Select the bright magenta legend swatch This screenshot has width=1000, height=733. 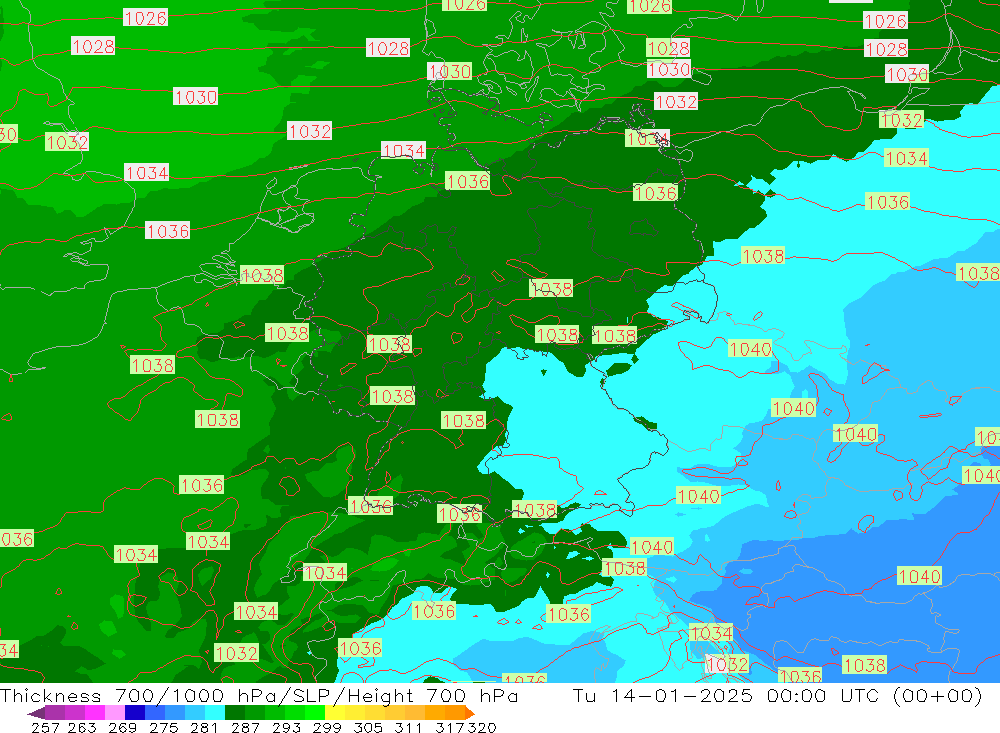95,713
